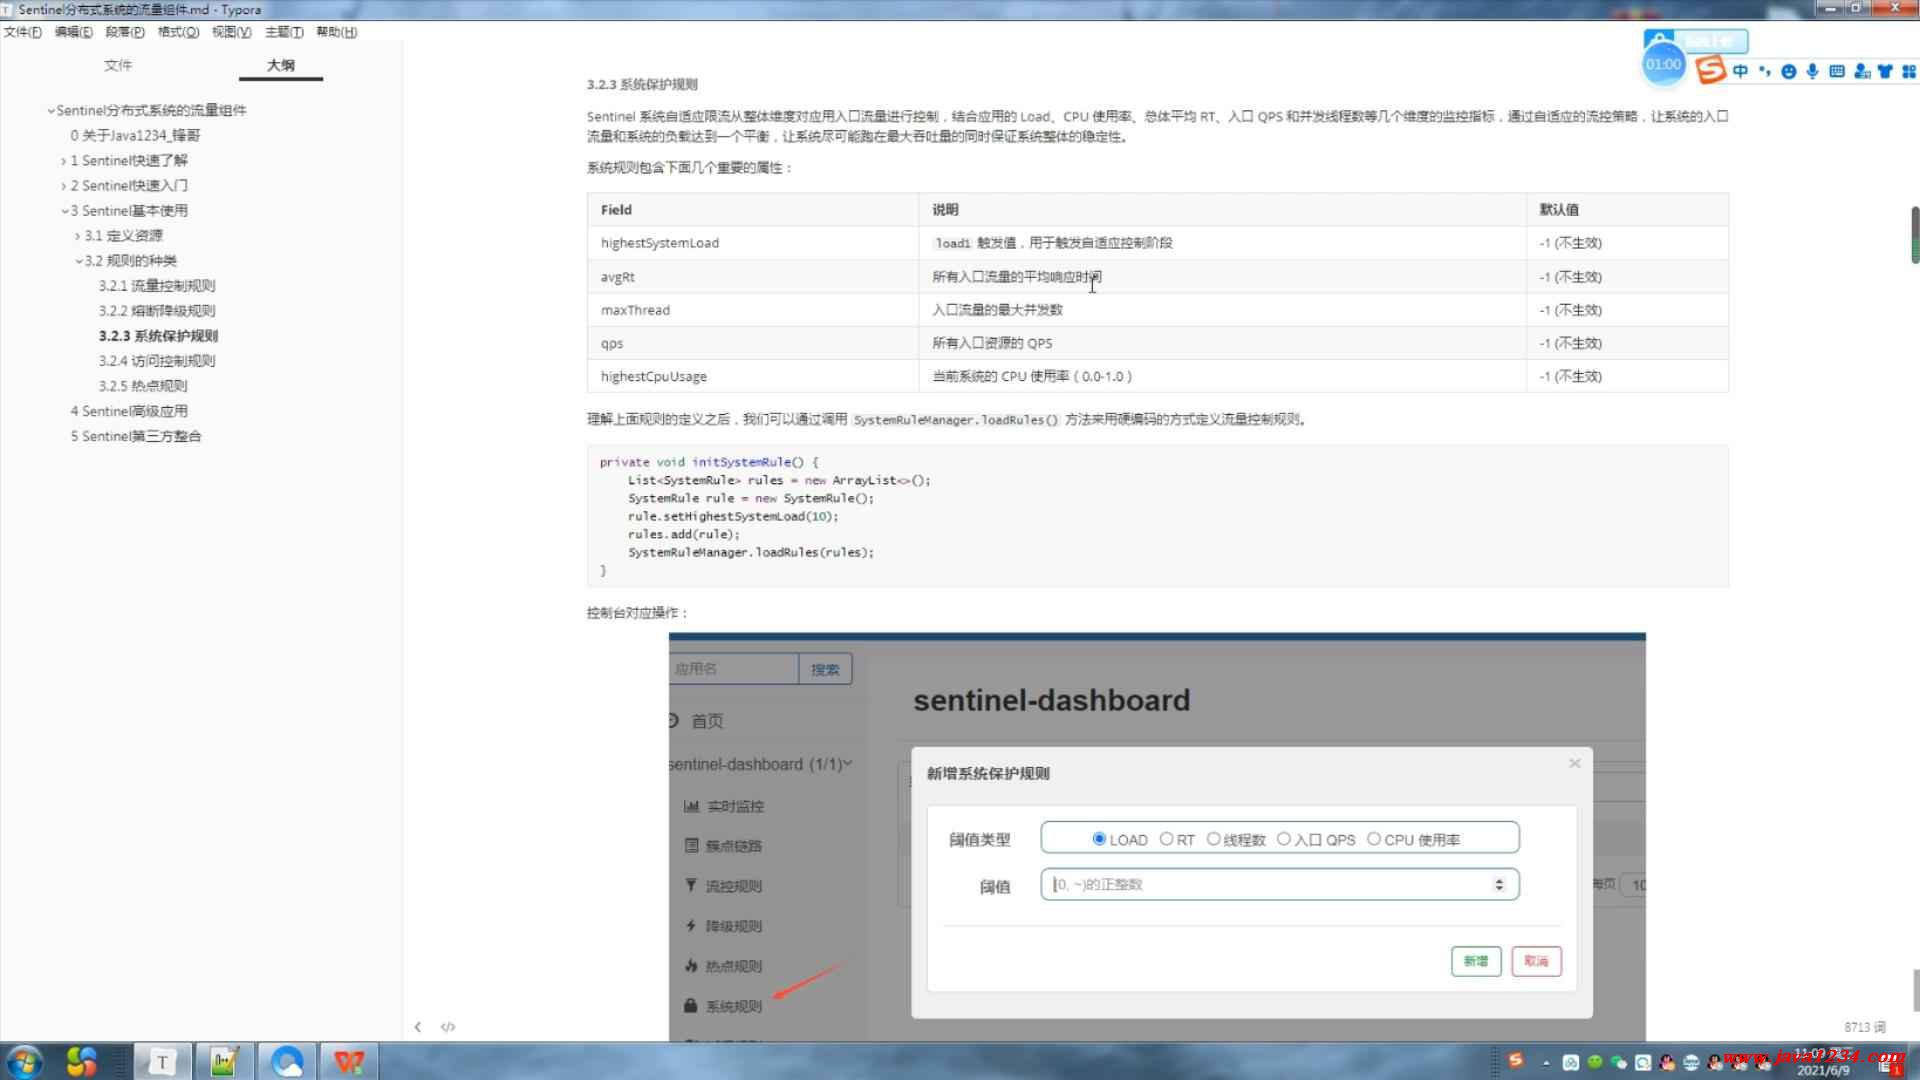
Task: Expand the 3.1 定义资源 outline node
Action: coord(78,236)
